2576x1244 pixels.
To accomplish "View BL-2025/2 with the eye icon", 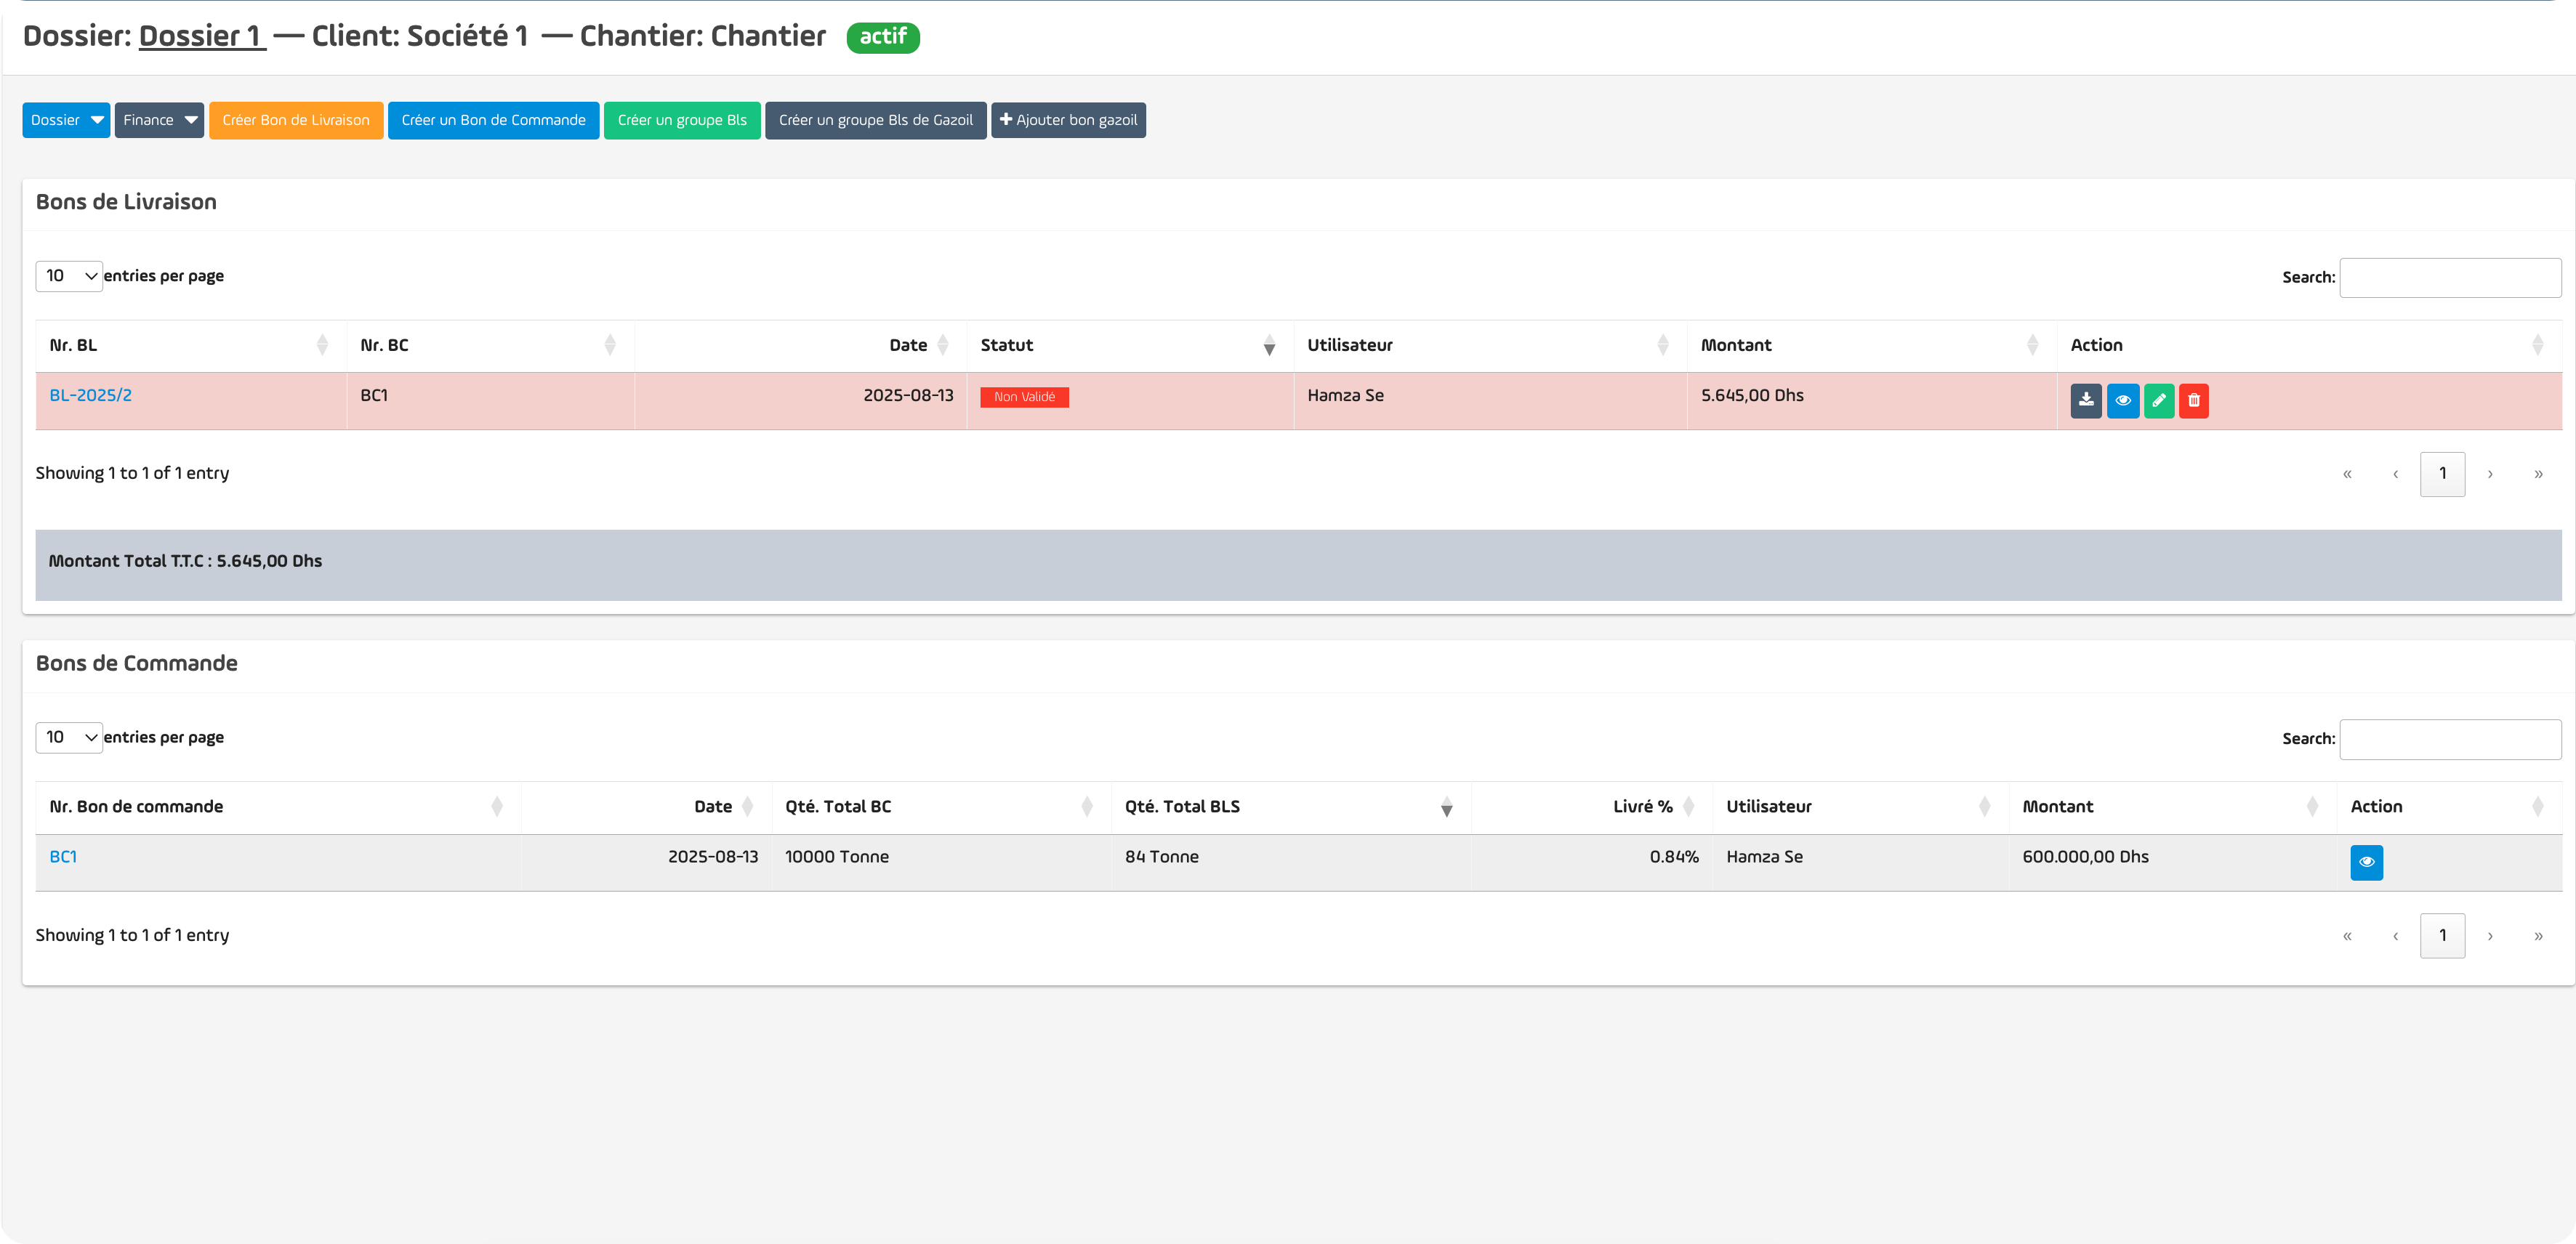I will coord(2122,400).
